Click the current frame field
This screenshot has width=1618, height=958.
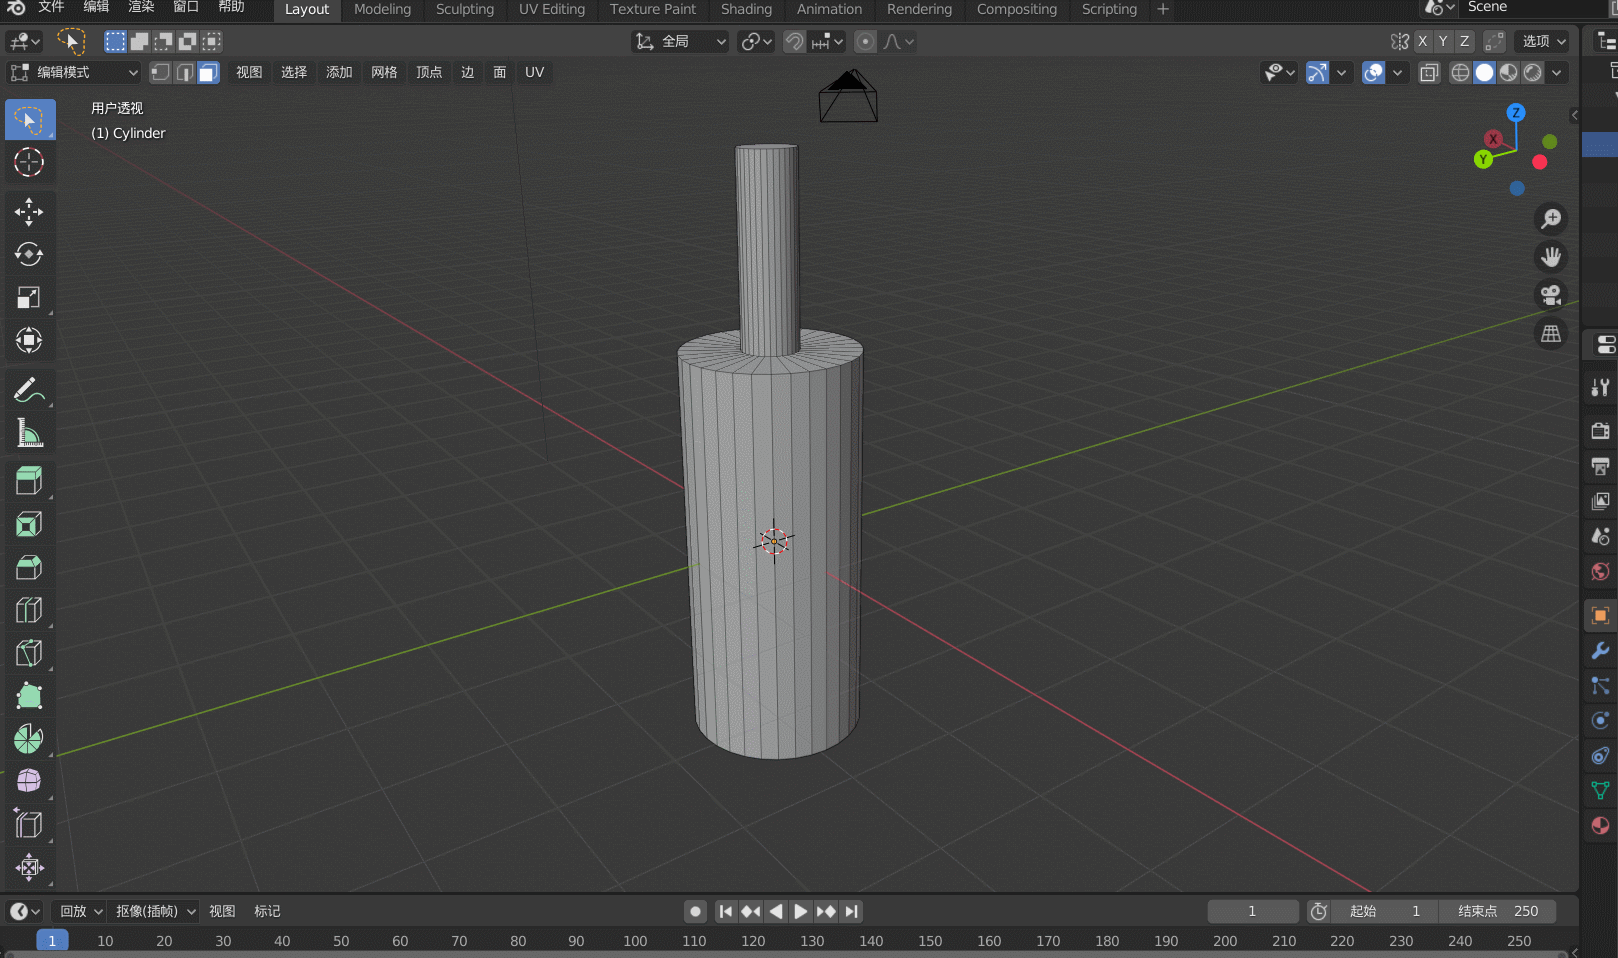[x=1252, y=911]
